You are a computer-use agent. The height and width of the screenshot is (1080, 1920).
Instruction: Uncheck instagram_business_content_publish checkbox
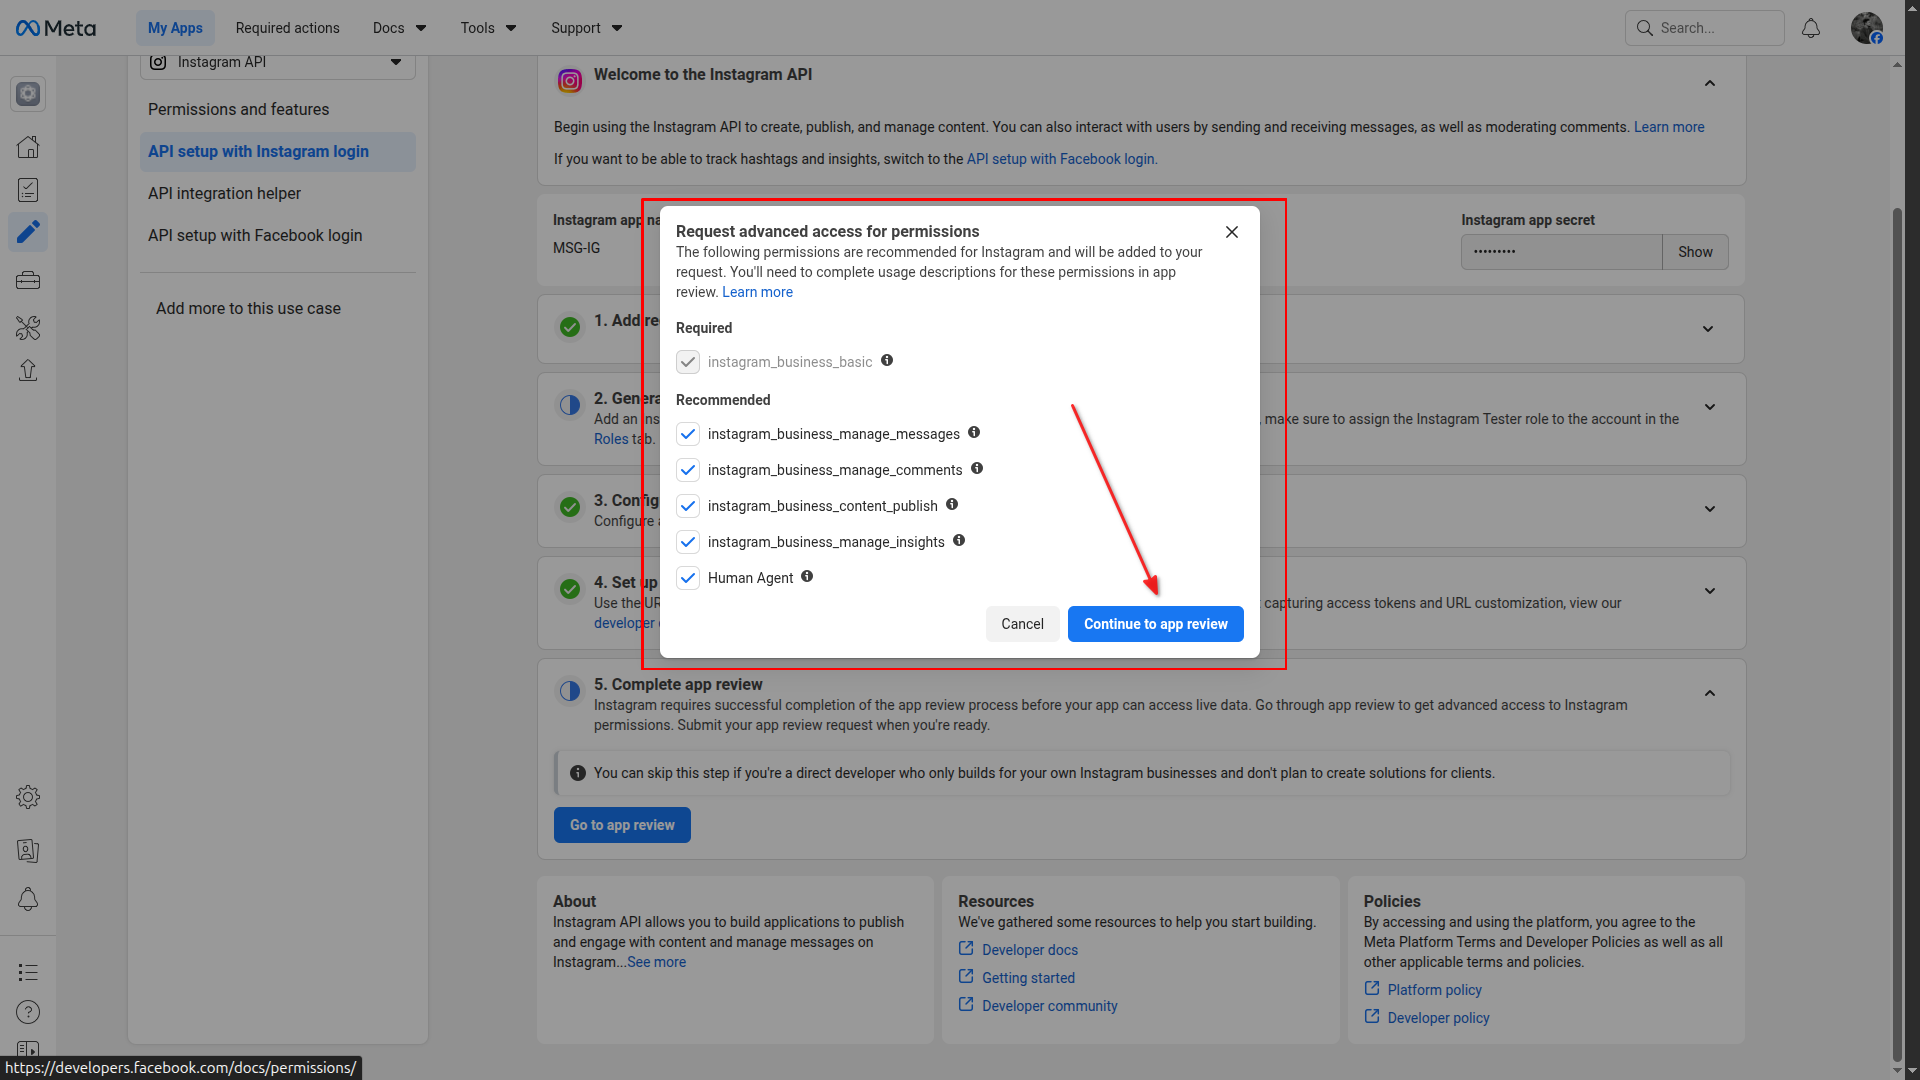[x=688, y=506]
